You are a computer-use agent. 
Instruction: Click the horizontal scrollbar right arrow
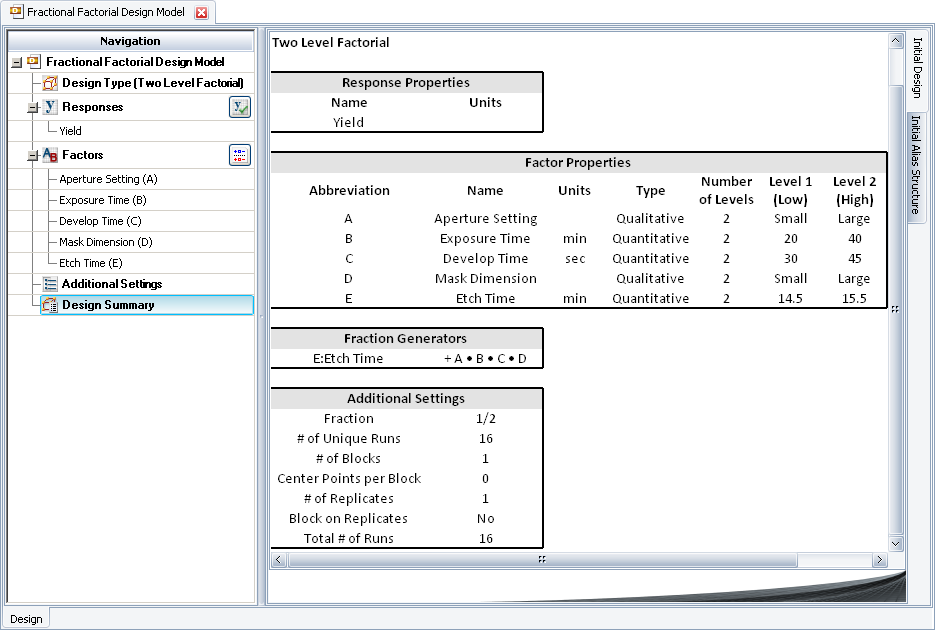879,560
